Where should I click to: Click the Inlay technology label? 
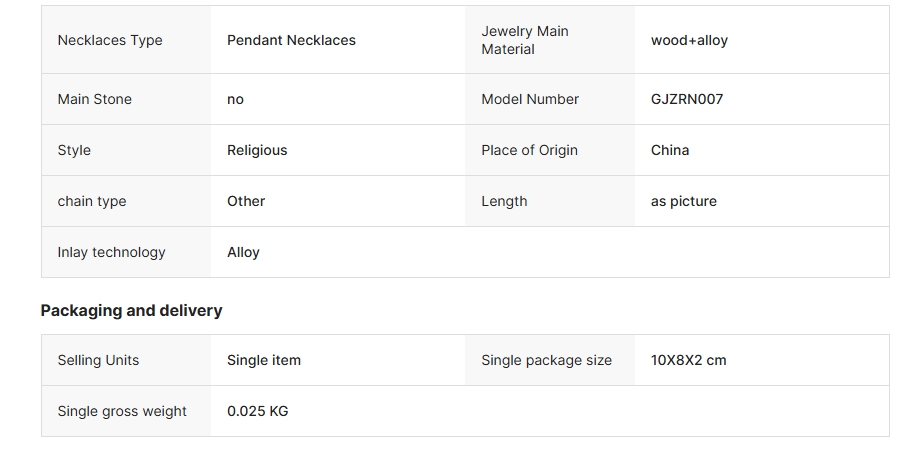click(111, 252)
